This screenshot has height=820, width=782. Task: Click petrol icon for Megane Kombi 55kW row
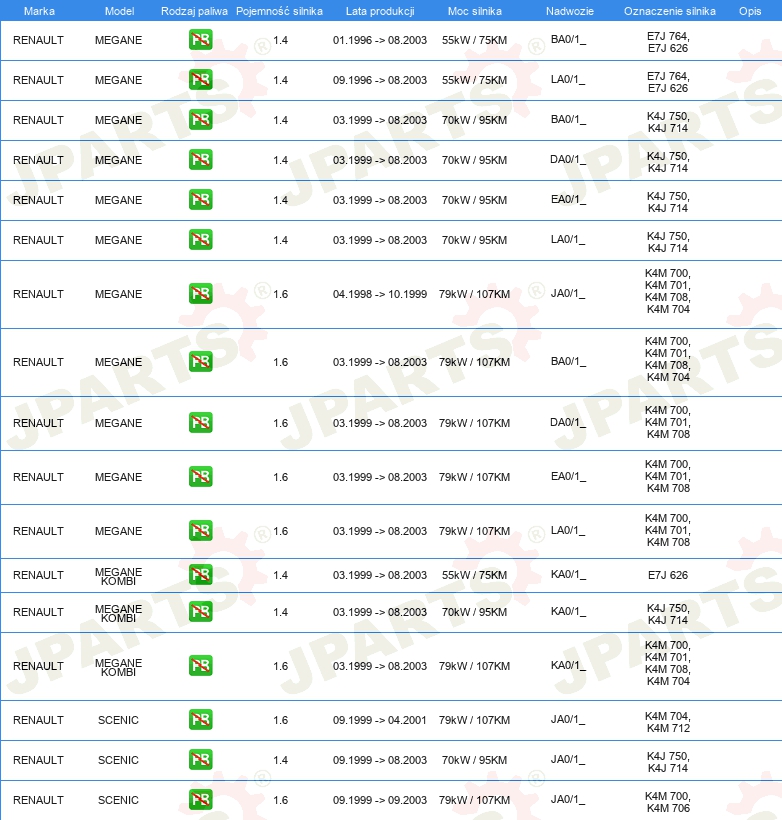click(201, 575)
